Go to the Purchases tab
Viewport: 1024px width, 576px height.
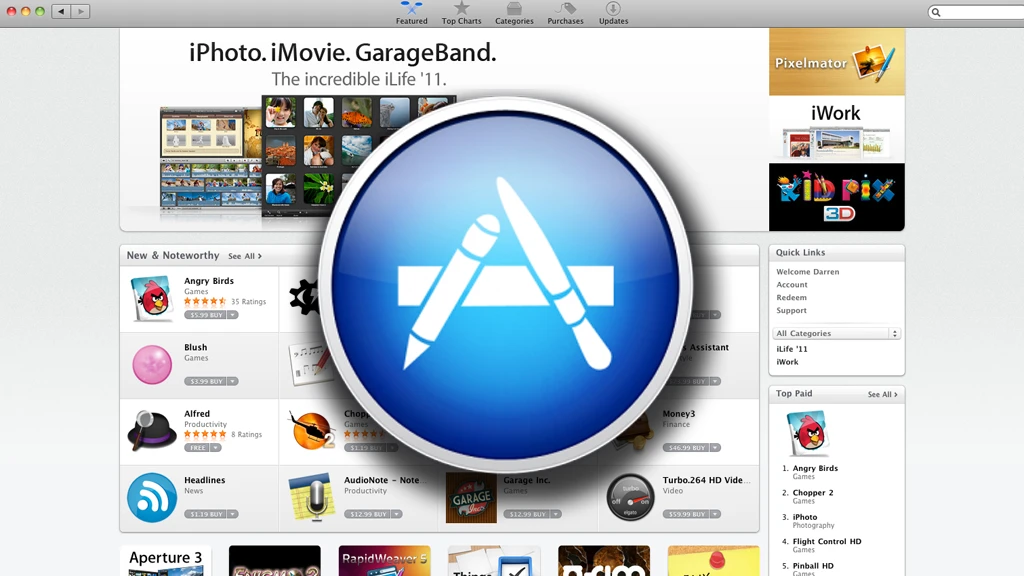[565, 13]
